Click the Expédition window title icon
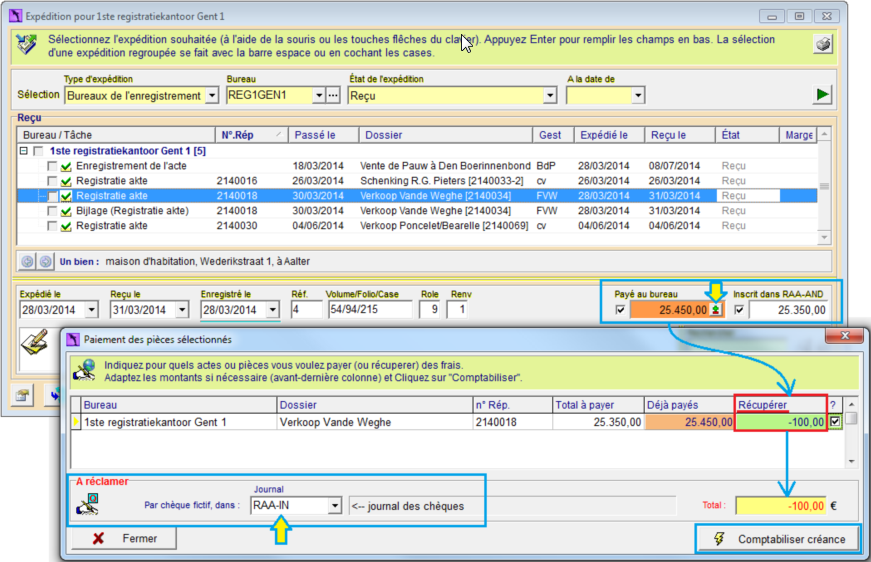Image resolution: width=871 pixels, height=562 pixels. (x=16, y=16)
